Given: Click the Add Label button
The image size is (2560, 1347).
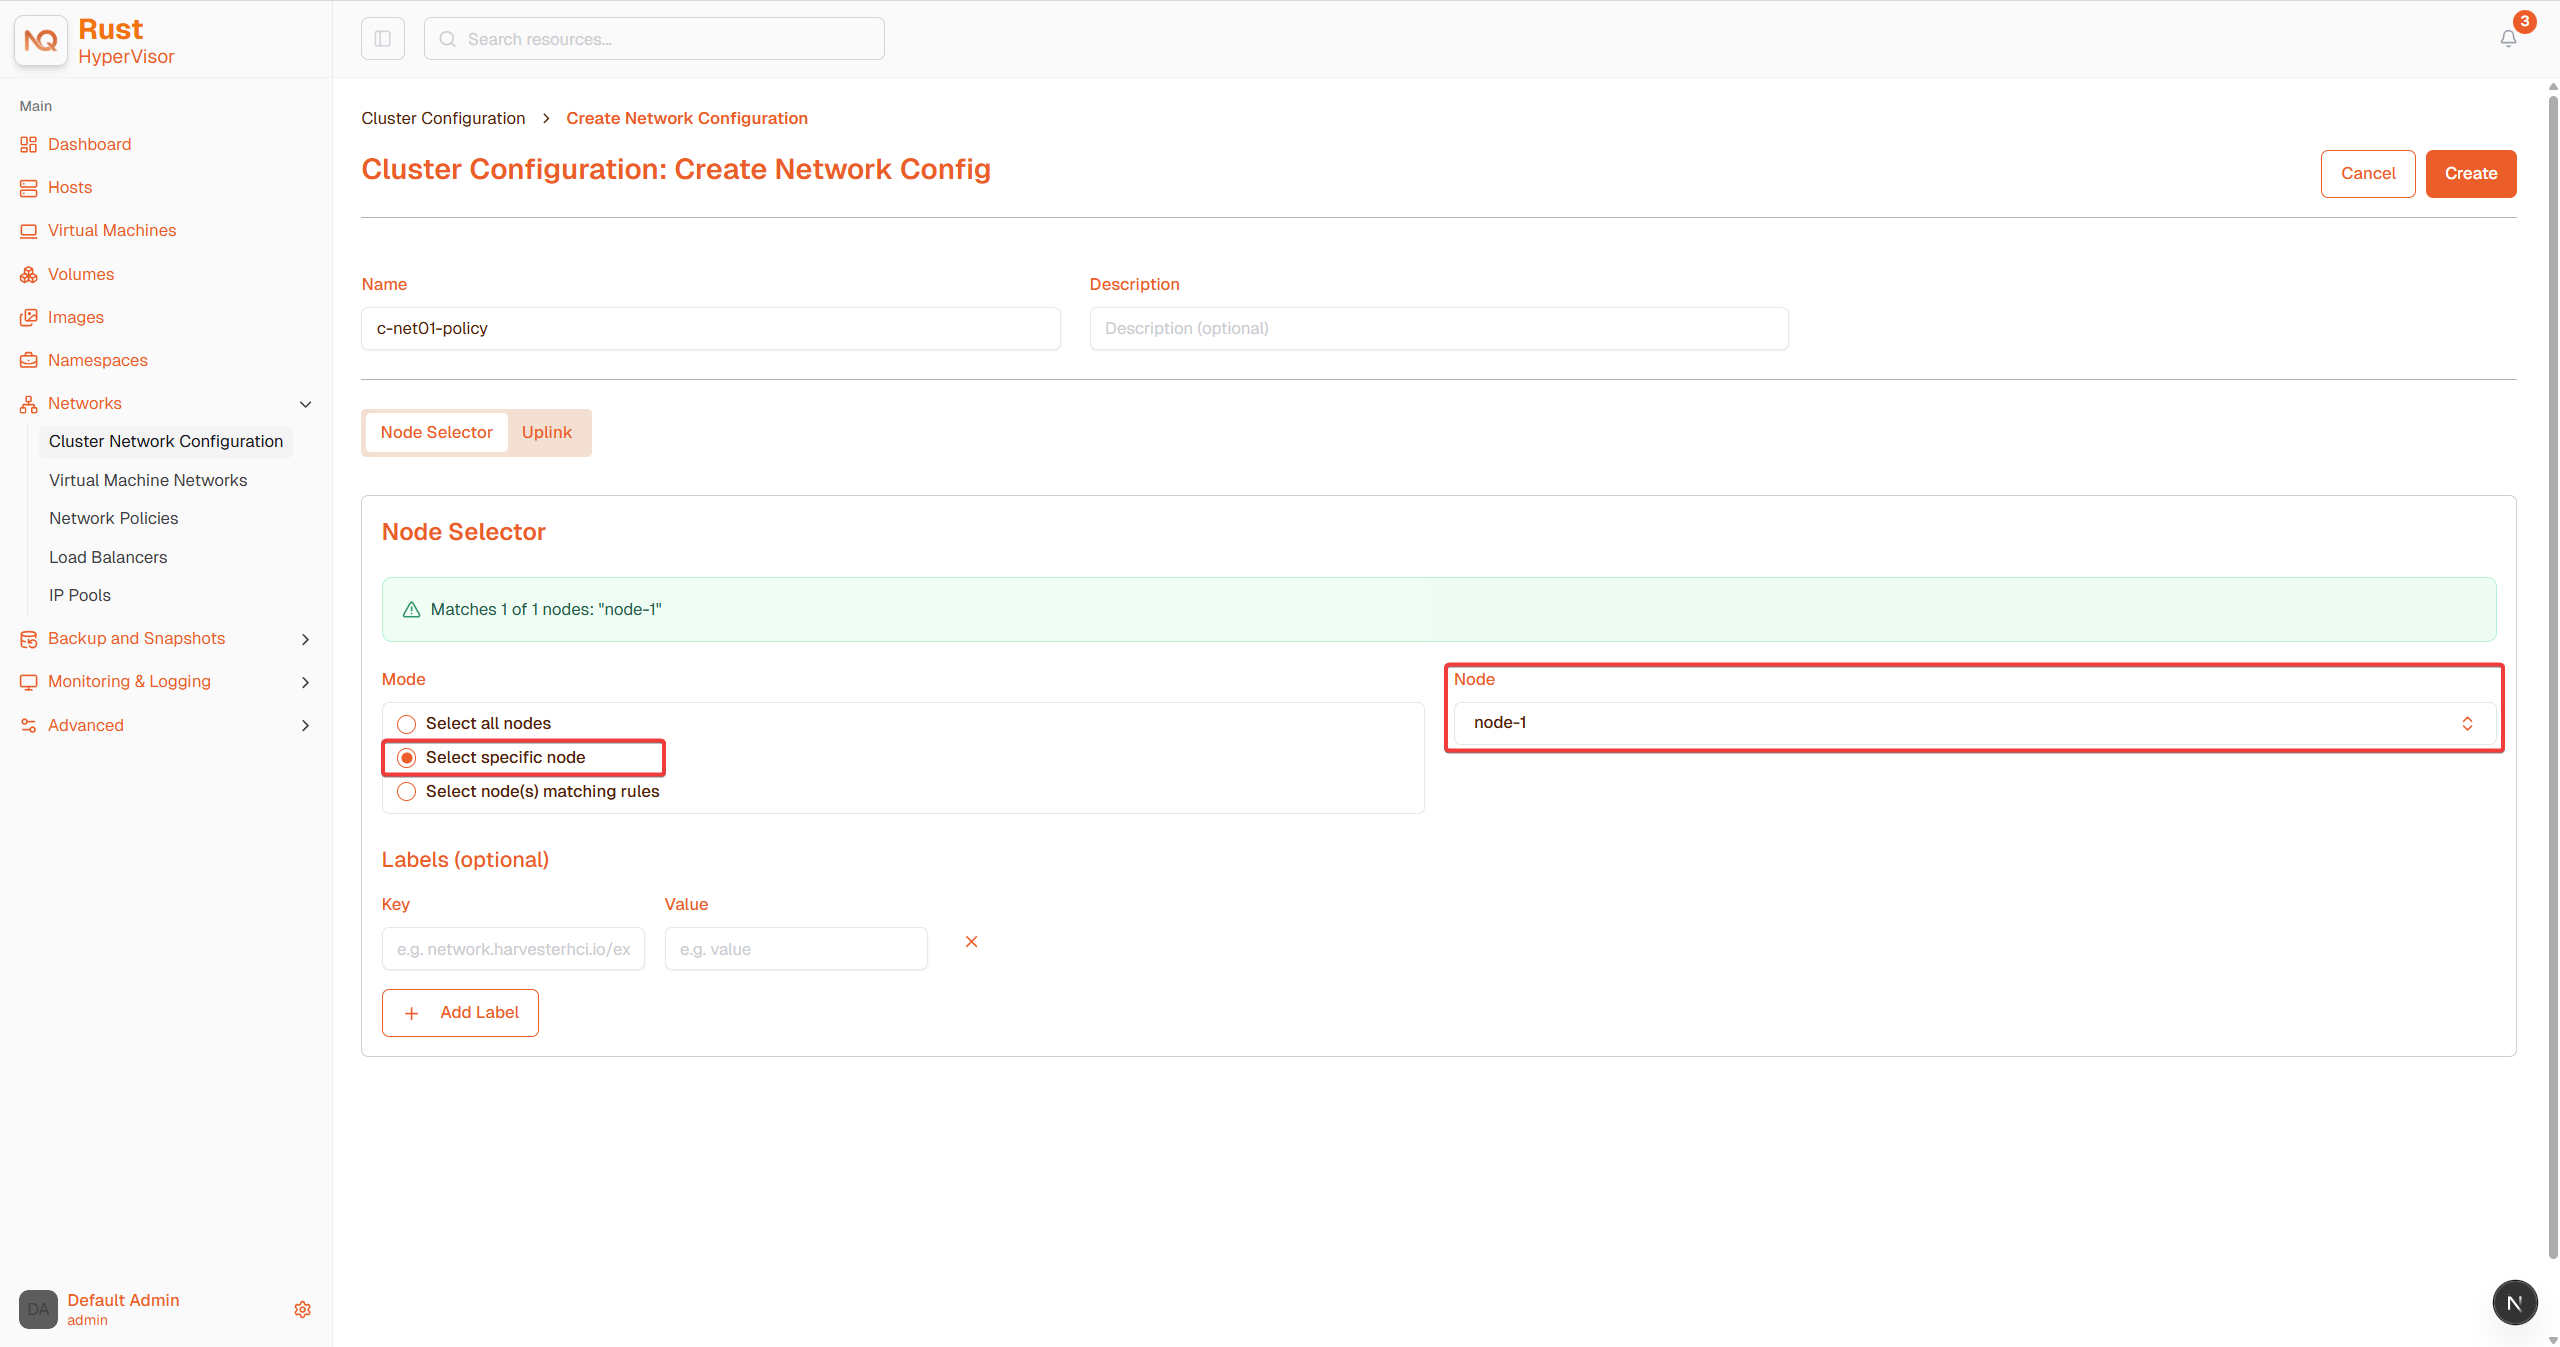Looking at the screenshot, I should [x=460, y=1013].
